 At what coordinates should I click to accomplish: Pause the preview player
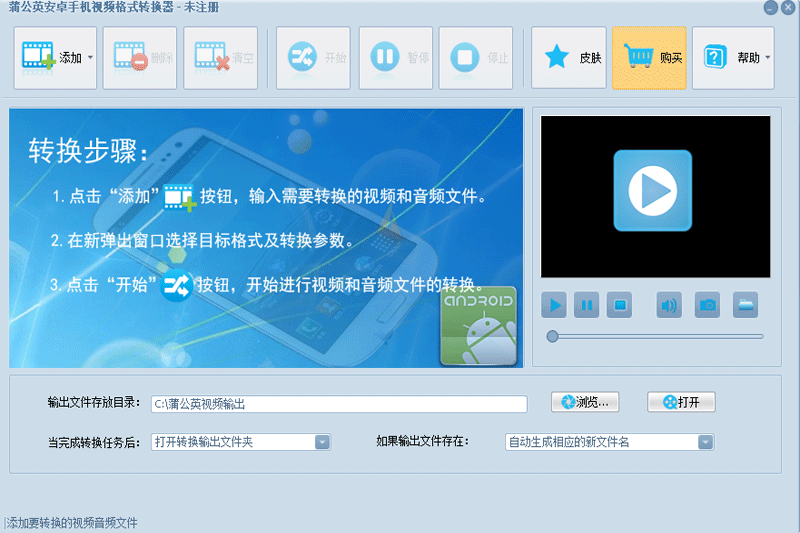coord(587,305)
